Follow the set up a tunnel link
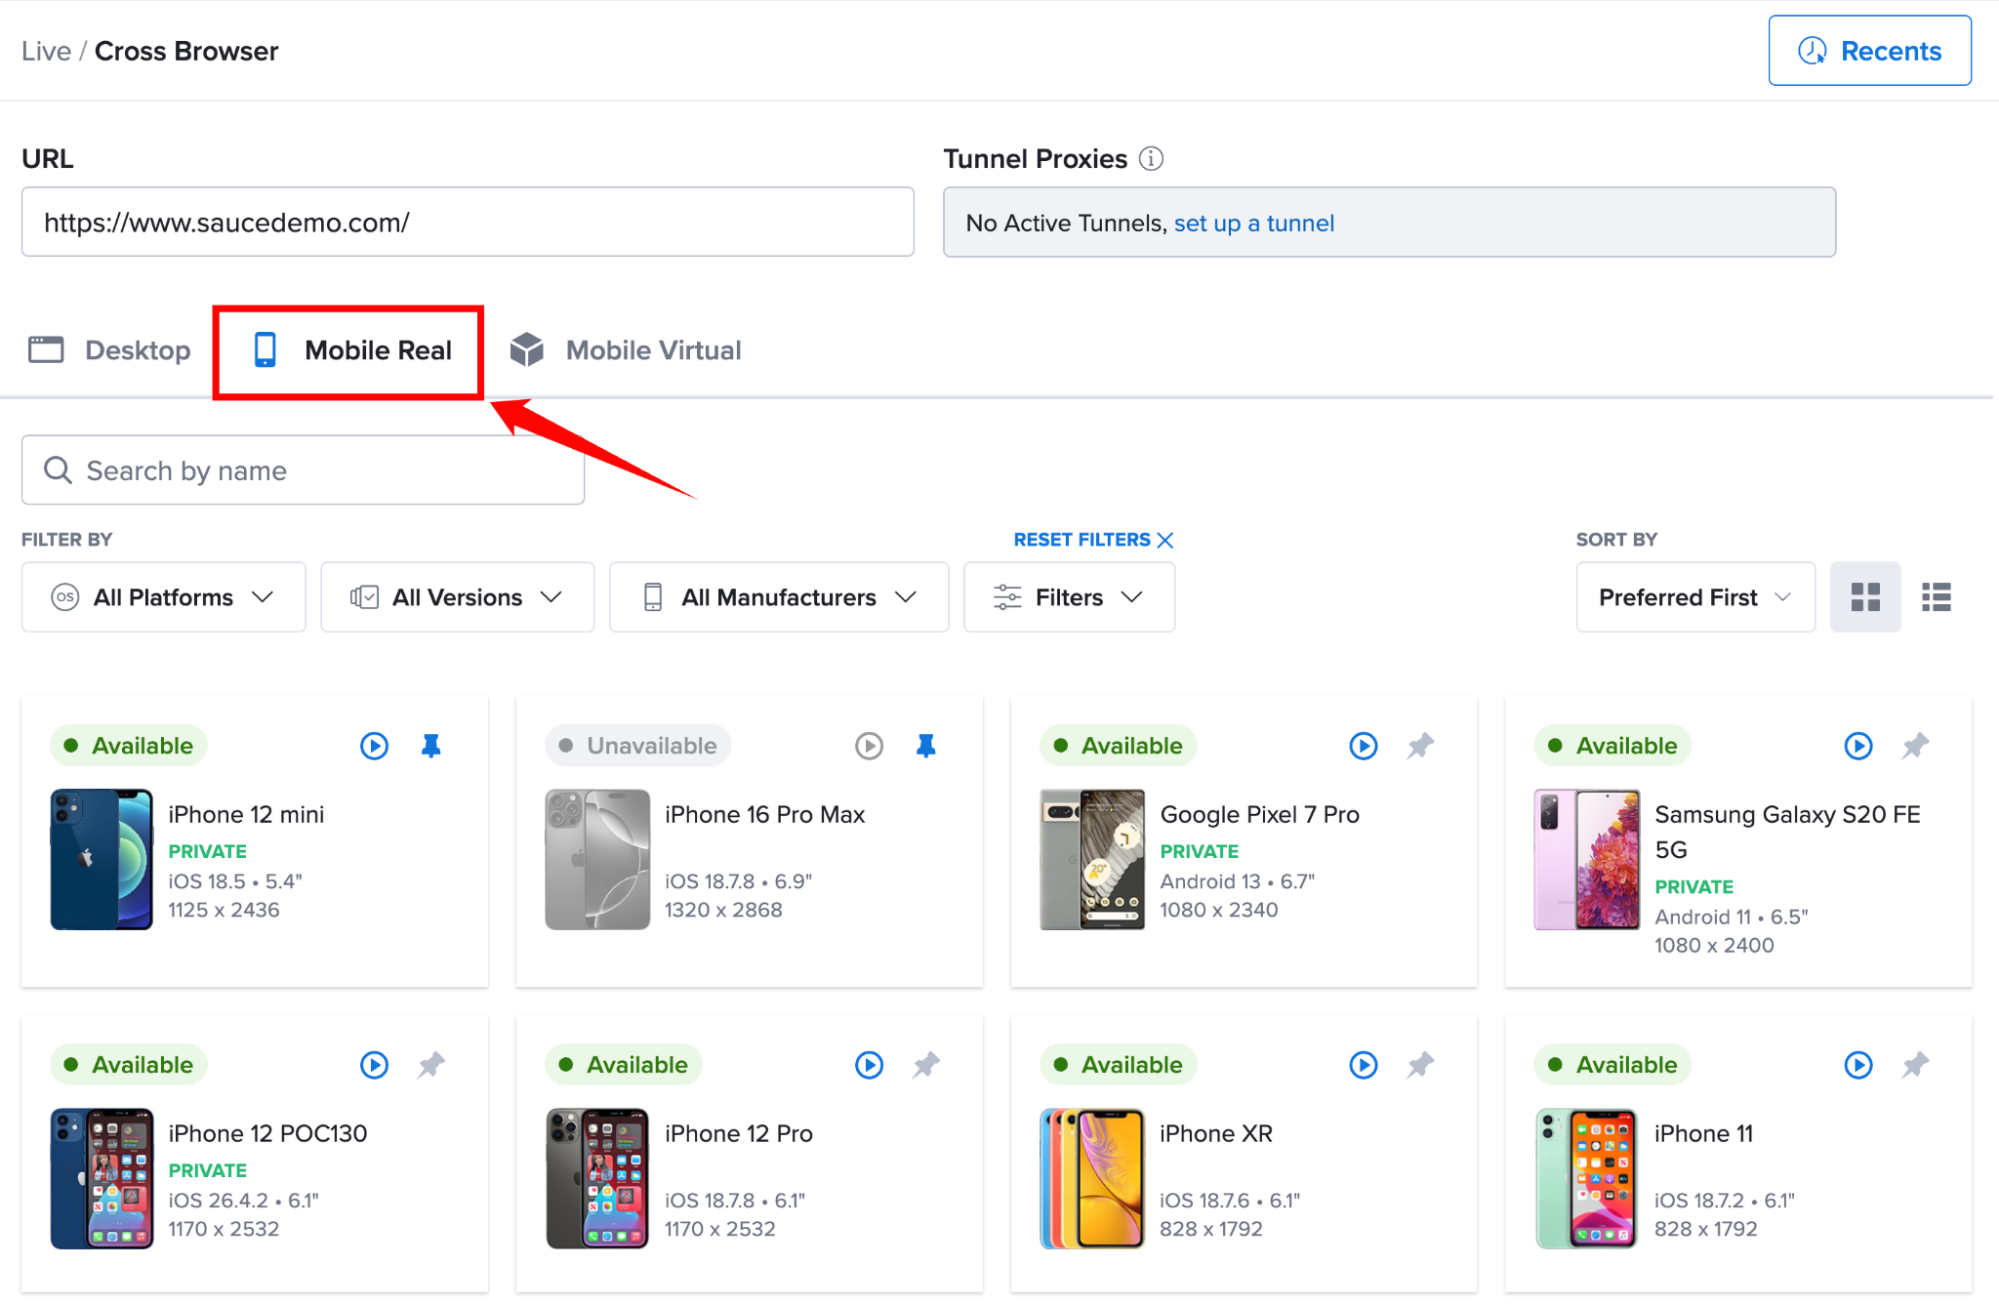The width and height of the screenshot is (1999, 1307). click(x=1254, y=223)
